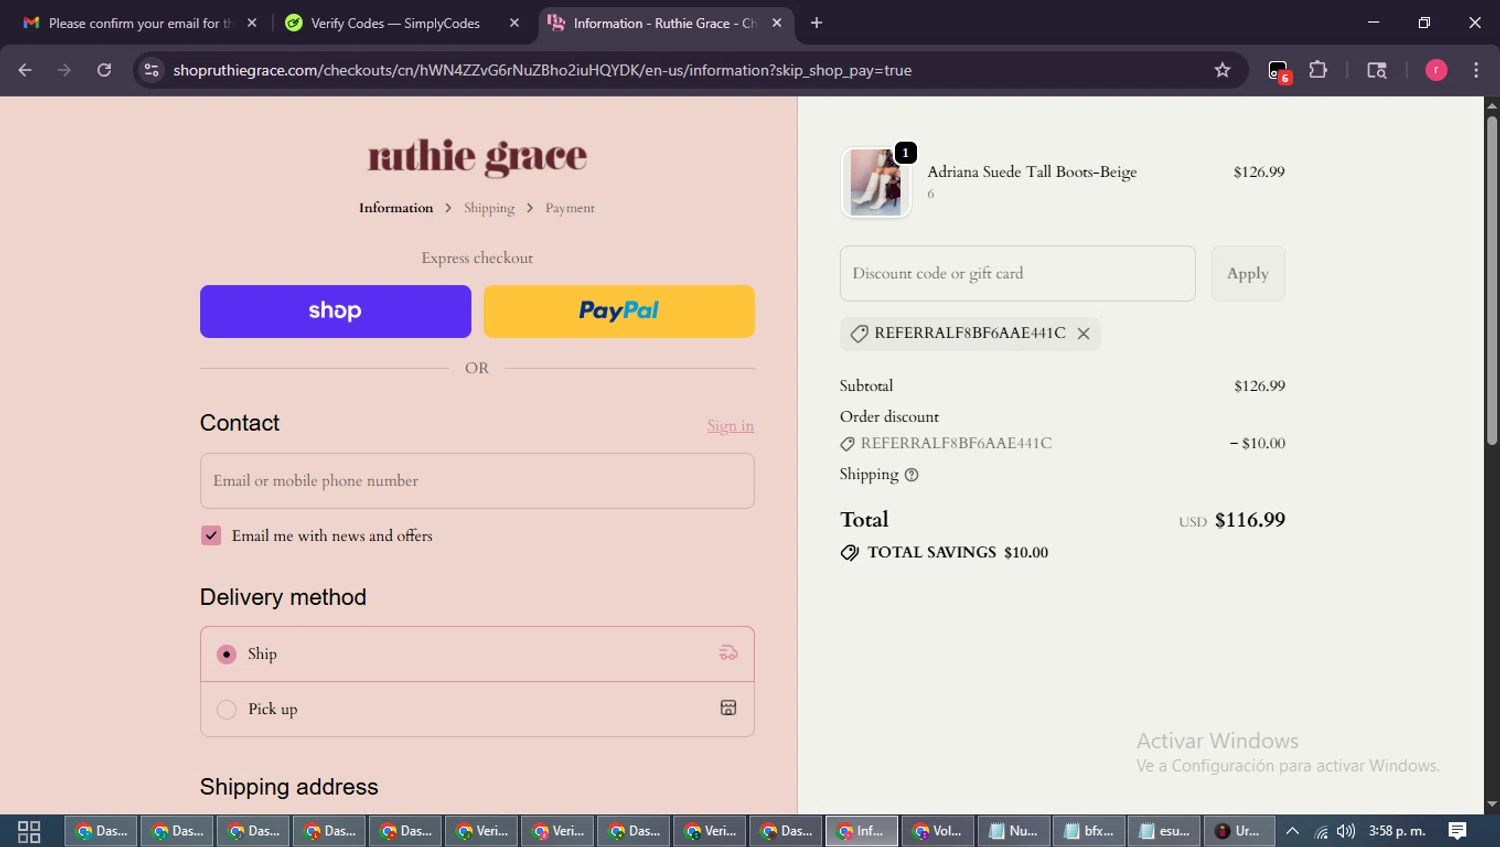Open the volume speaker tray icon
Viewport: 1500px width, 847px height.
[x=1346, y=831]
